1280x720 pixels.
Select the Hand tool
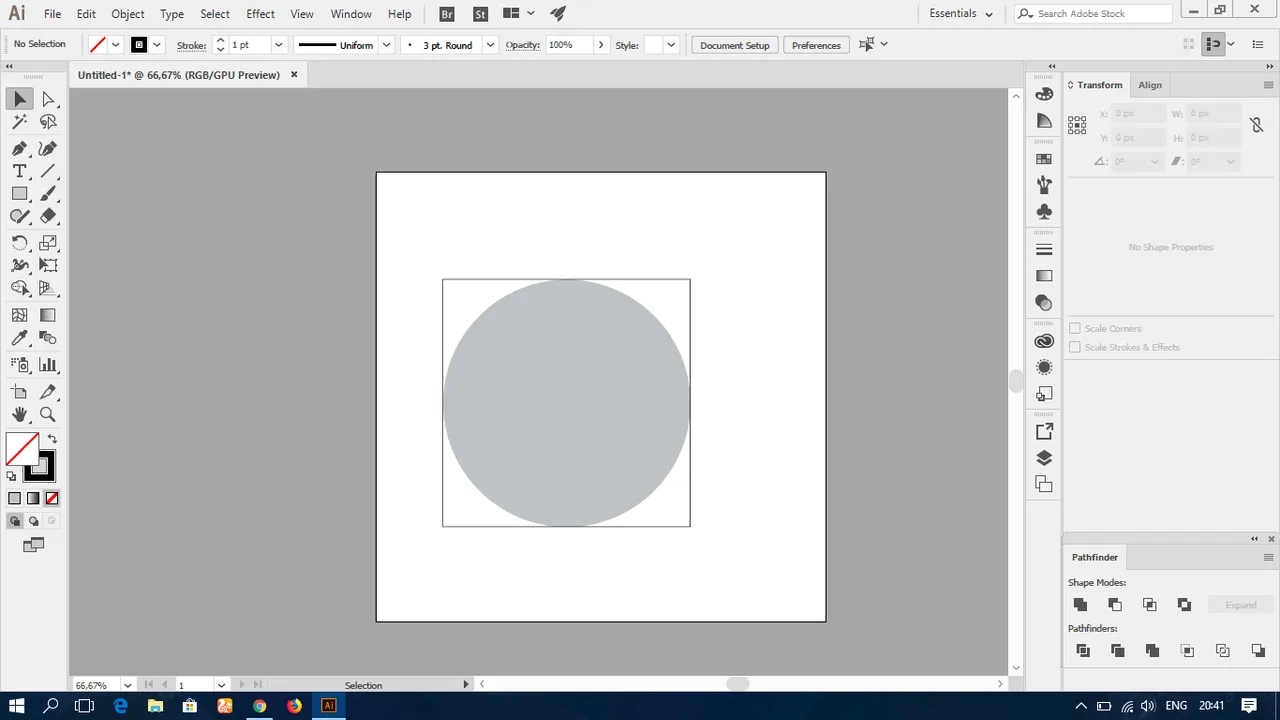(x=20, y=414)
